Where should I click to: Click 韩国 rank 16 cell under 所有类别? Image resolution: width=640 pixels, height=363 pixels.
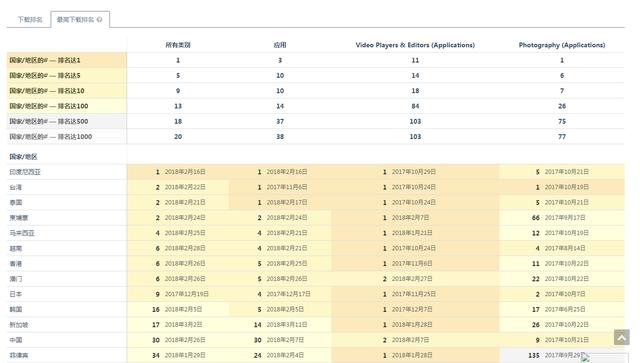(x=156, y=310)
